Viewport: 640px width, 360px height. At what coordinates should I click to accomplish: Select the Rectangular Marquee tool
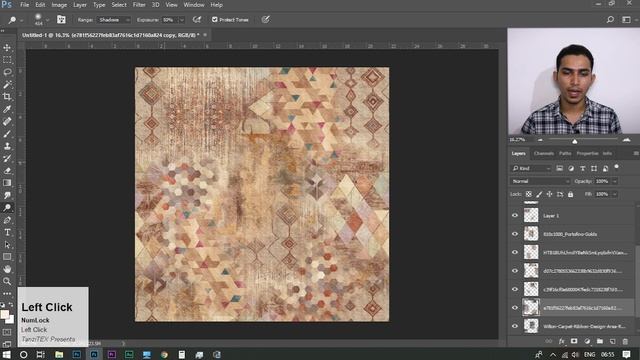[x=7, y=60]
